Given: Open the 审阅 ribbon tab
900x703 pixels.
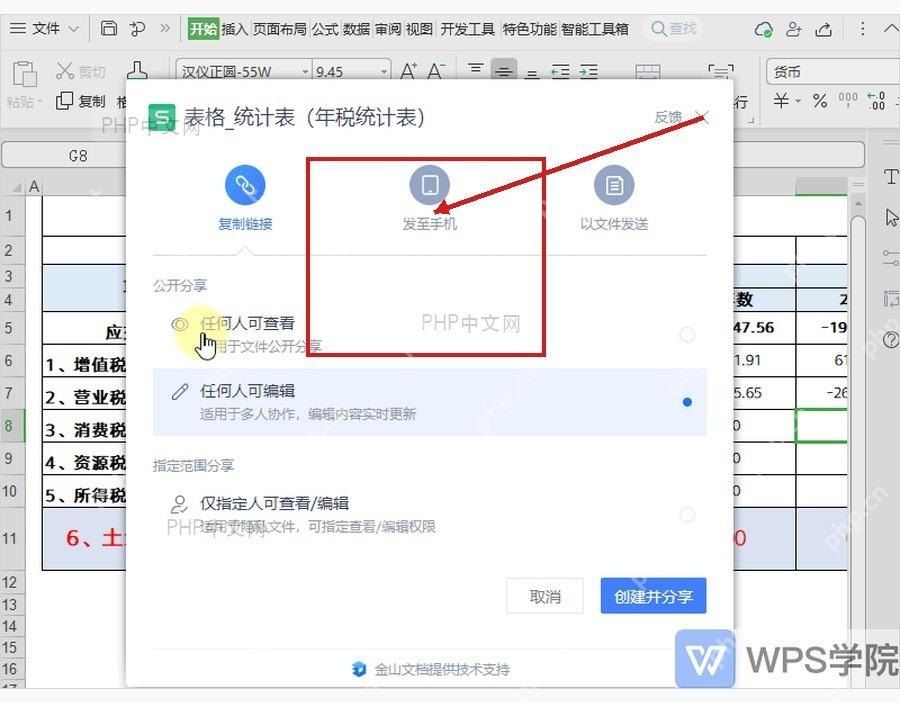Looking at the screenshot, I should pyautogui.click(x=388, y=29).
